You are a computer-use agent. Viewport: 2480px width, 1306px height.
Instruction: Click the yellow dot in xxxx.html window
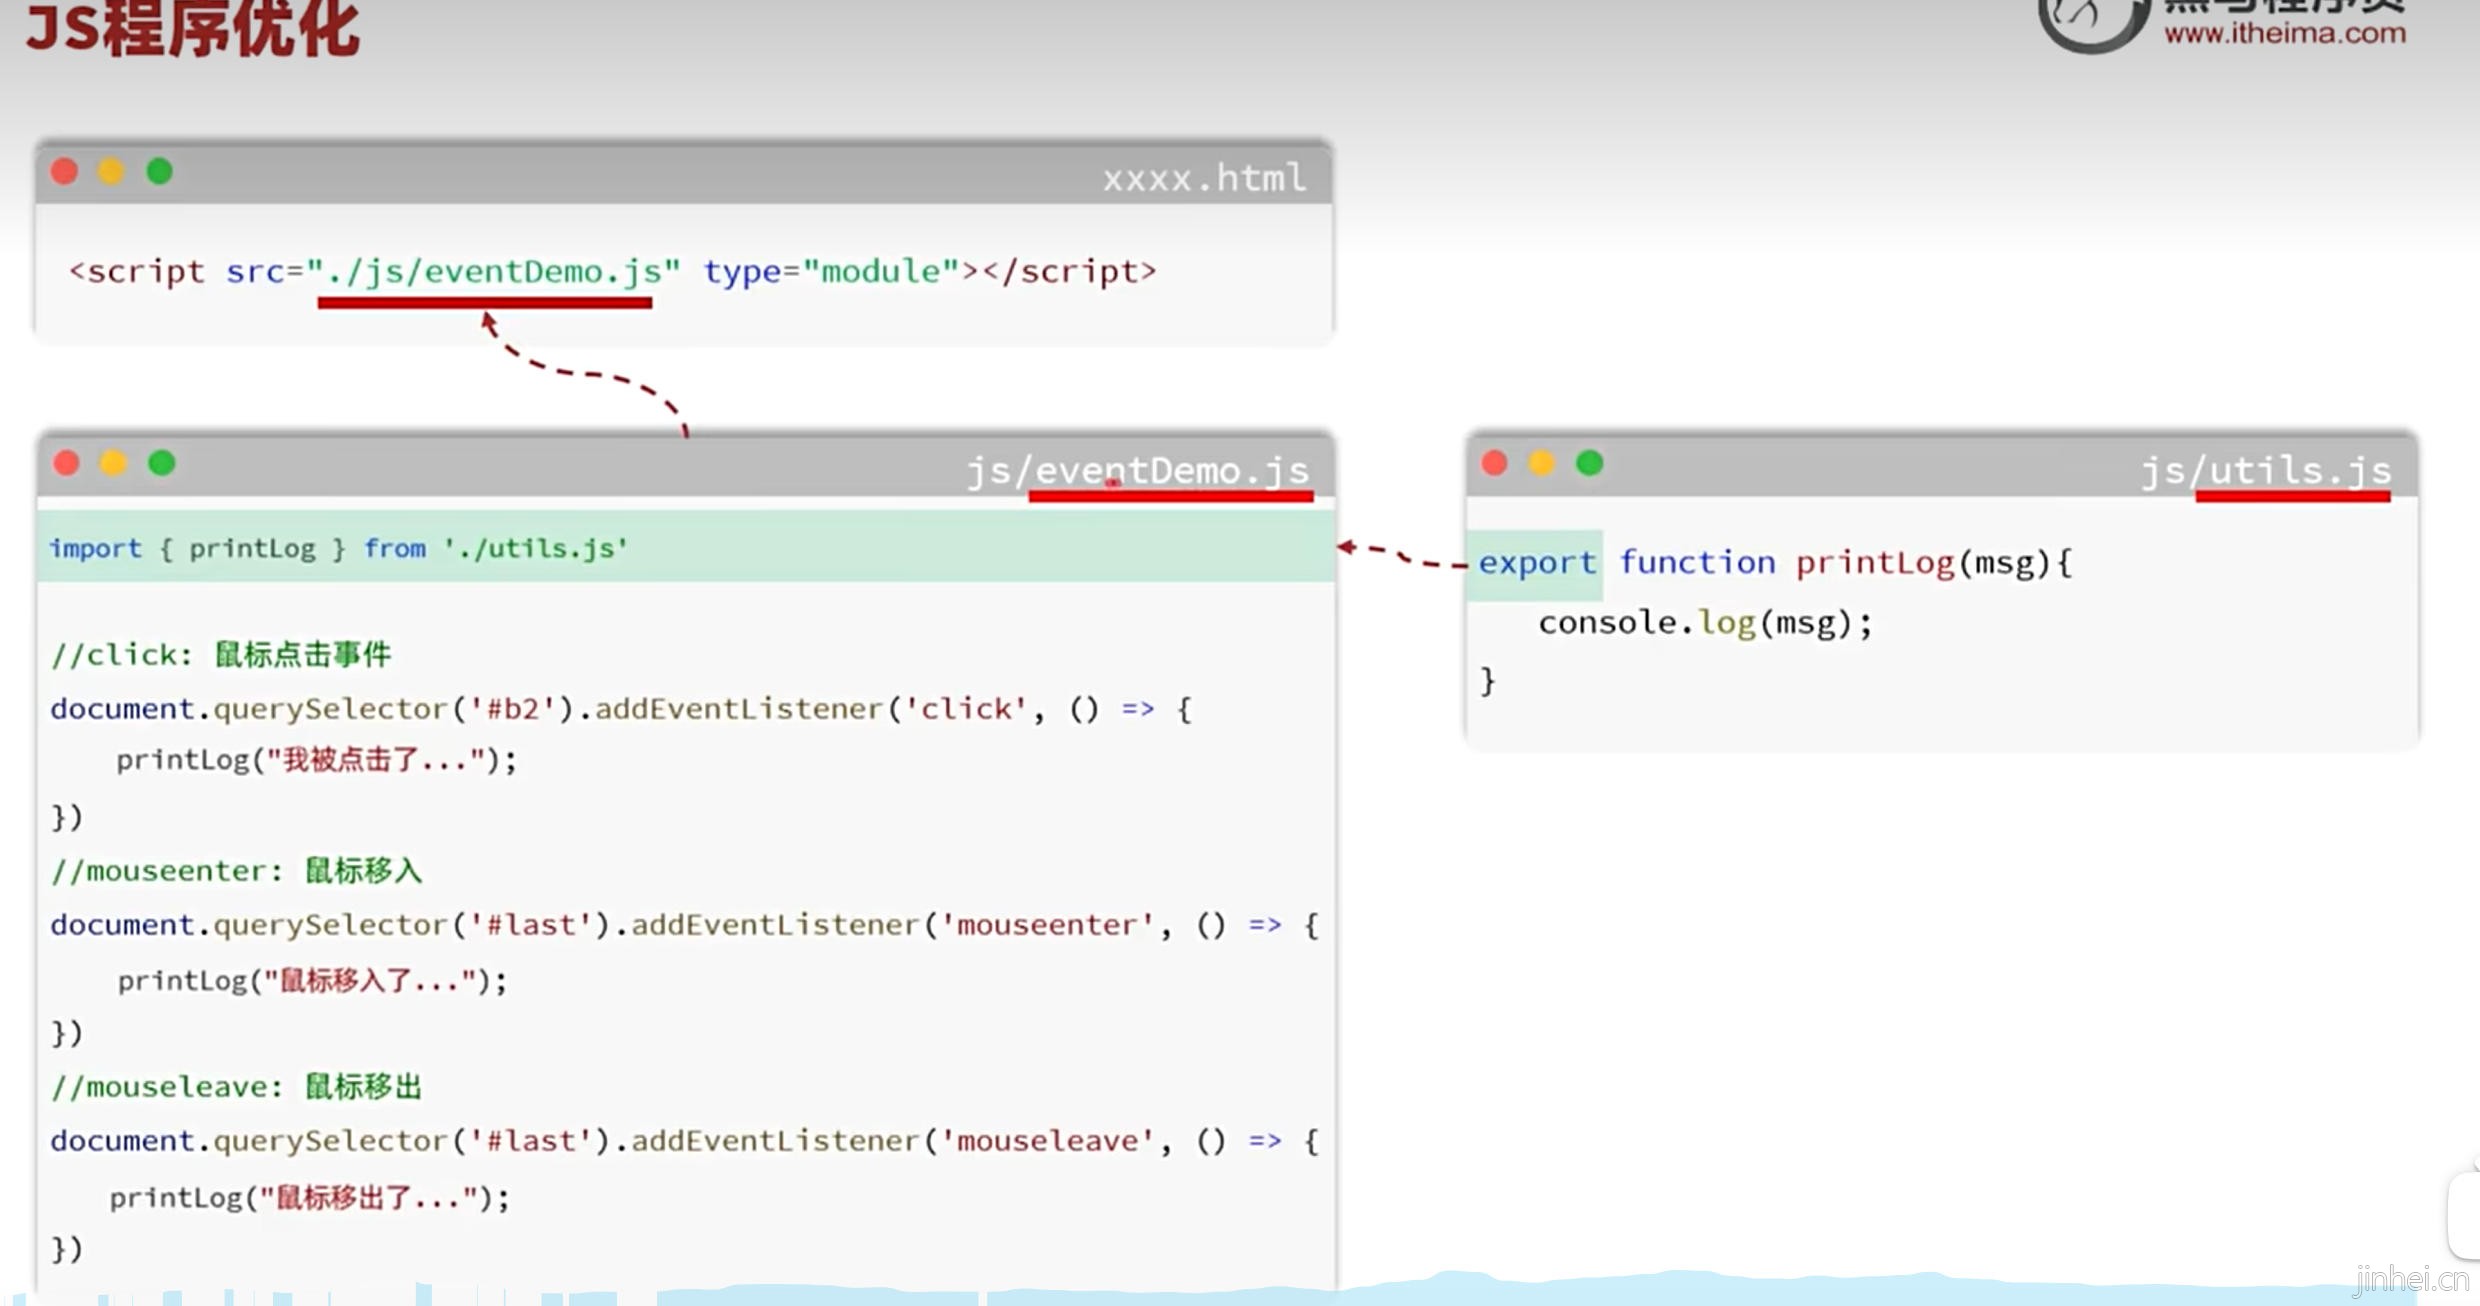coord(112,172)
